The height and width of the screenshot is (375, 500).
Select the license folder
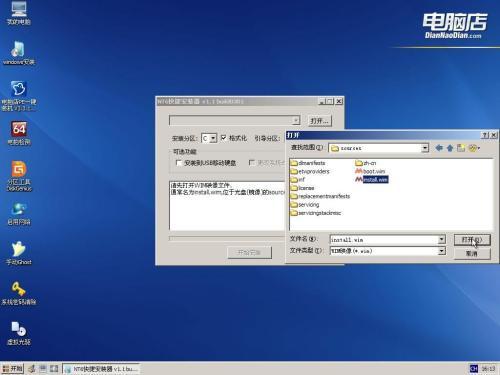[x=302, y=188]
